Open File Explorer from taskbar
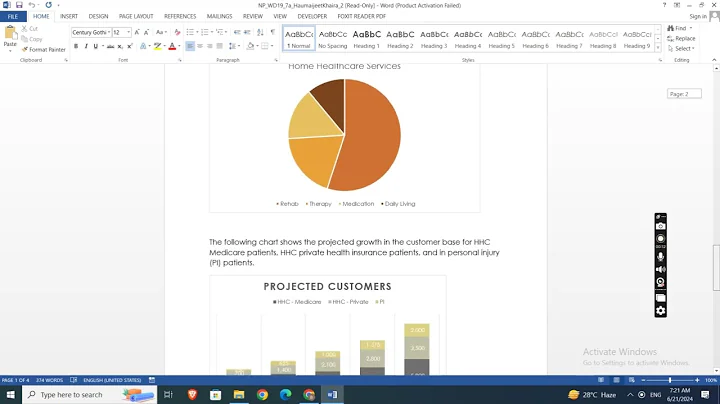The height and width of the screenshot is (404, 720). tap(239, 395)
